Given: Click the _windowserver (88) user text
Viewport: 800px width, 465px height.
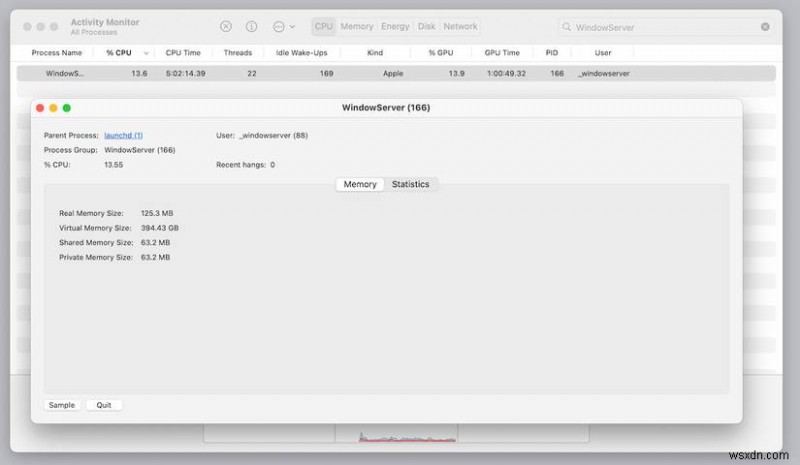Looking at the screenshot, I should pyautogui.click(x=273, y=135).
